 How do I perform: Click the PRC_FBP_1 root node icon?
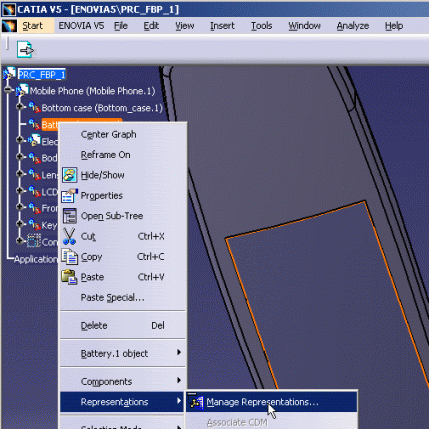point(9,74)
